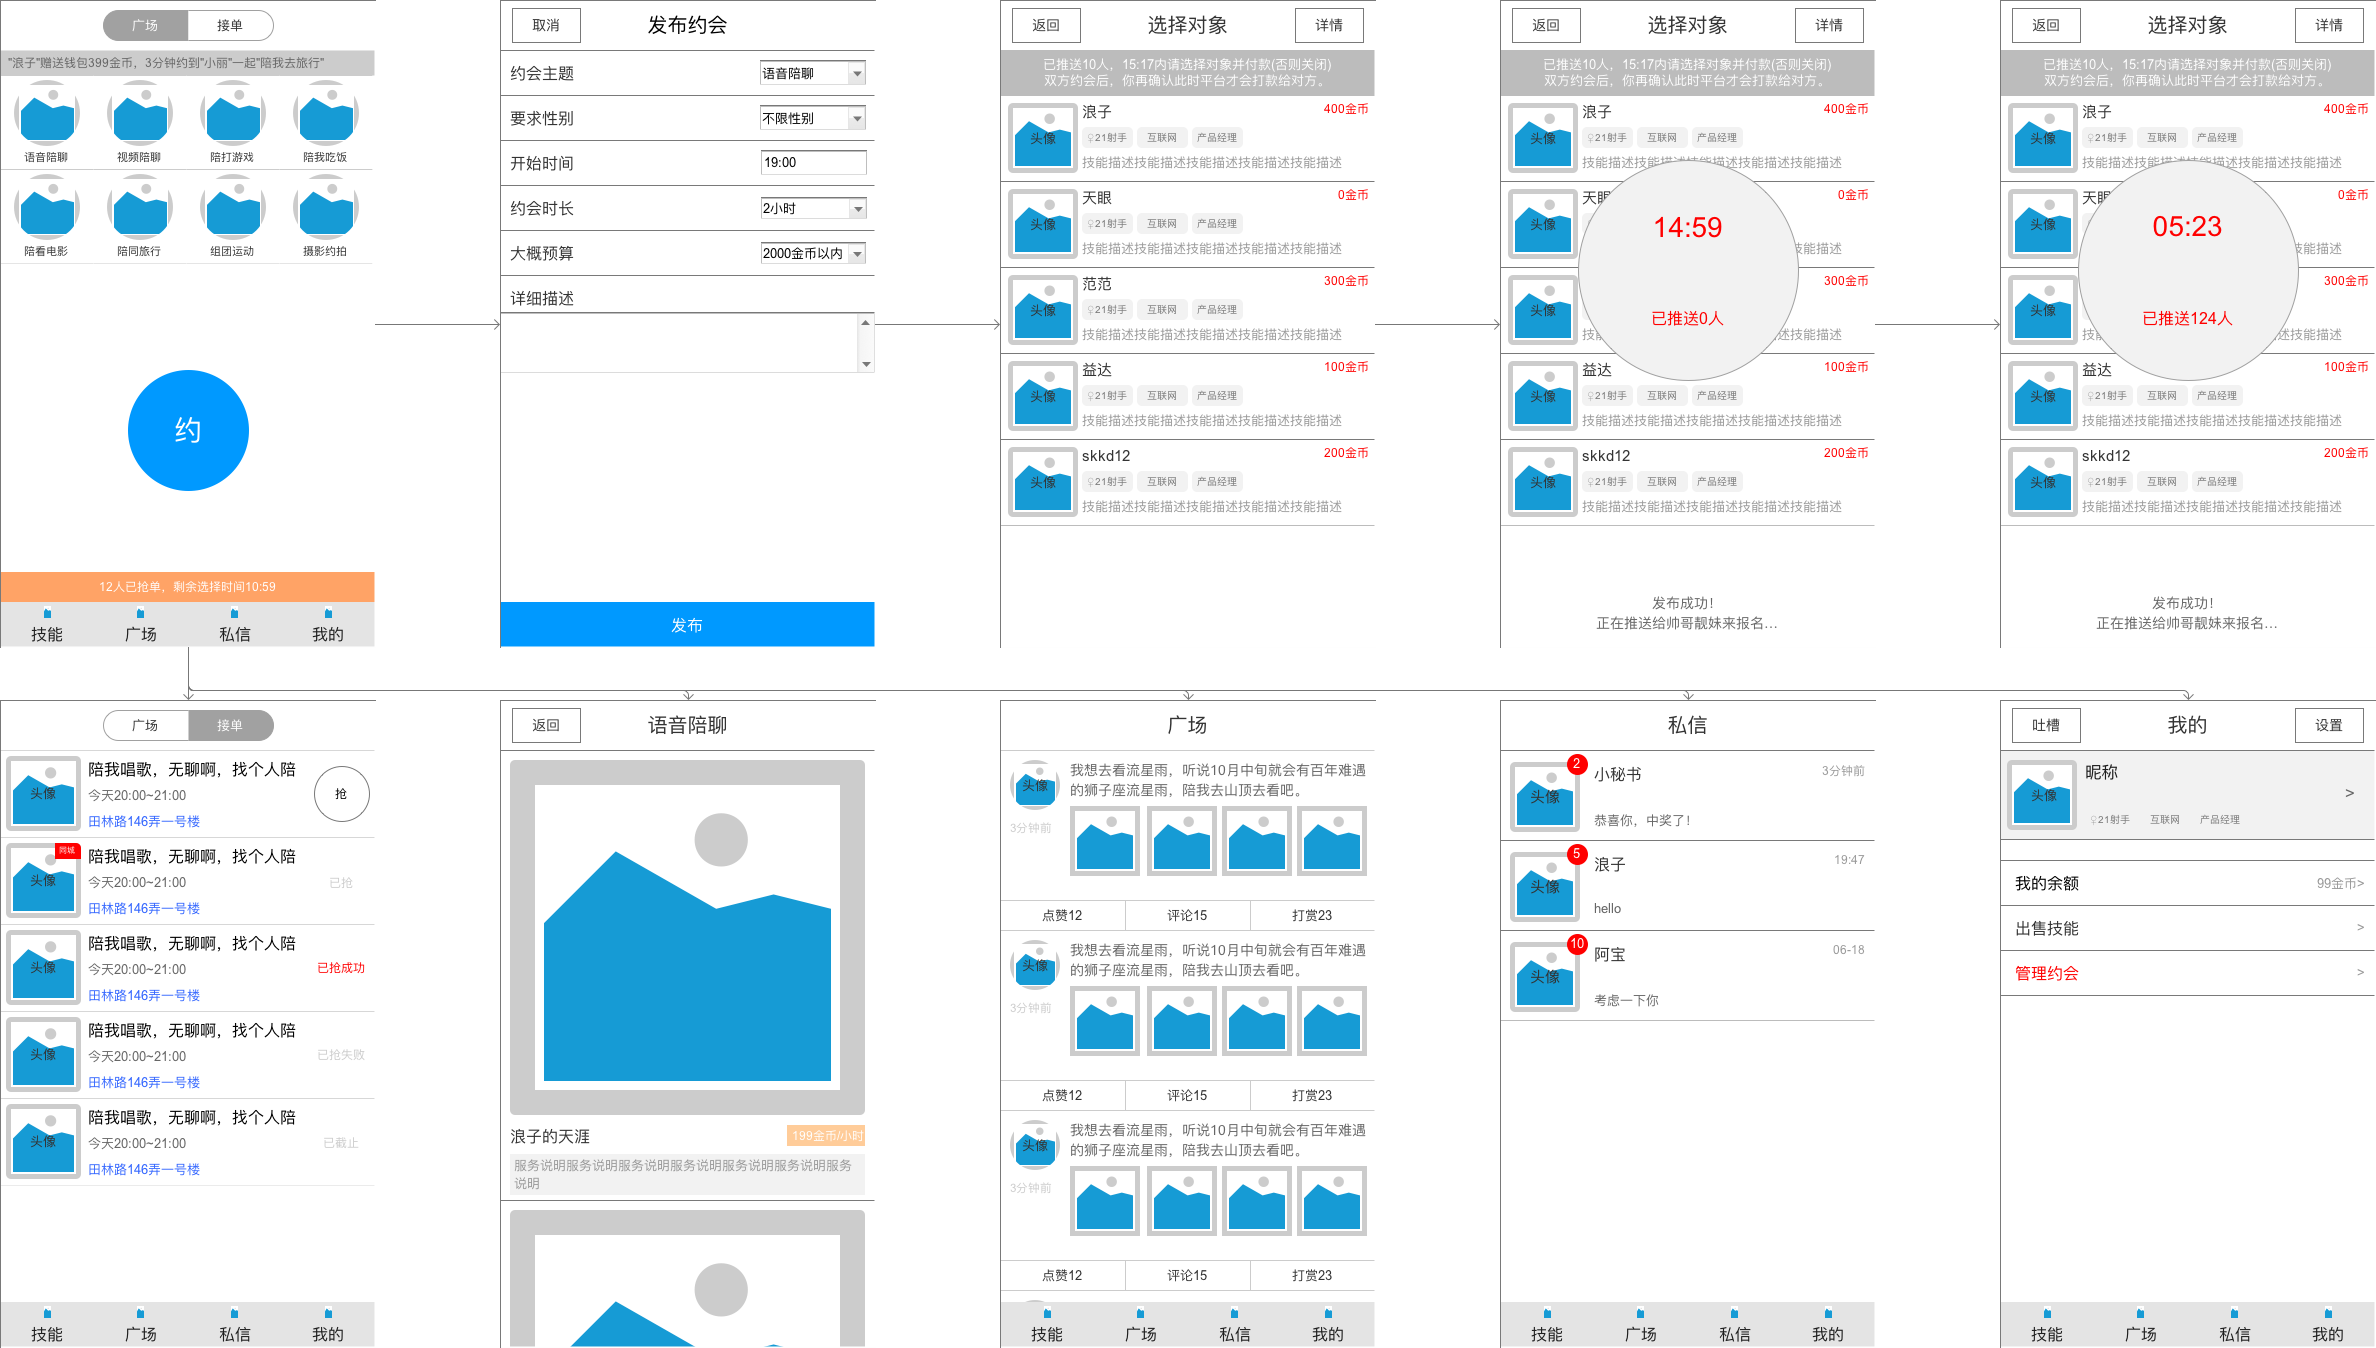
Task: Click the 详细描述 text area
Action: click(687, 343)
